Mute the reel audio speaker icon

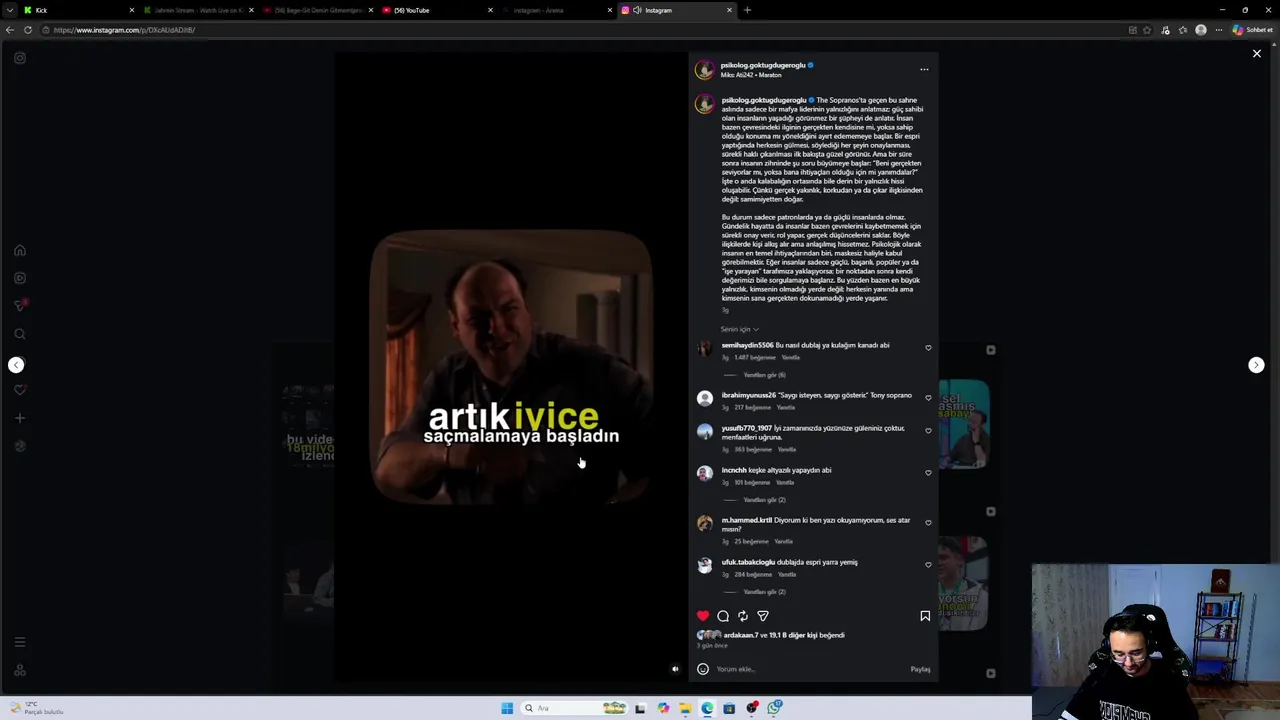675,669
